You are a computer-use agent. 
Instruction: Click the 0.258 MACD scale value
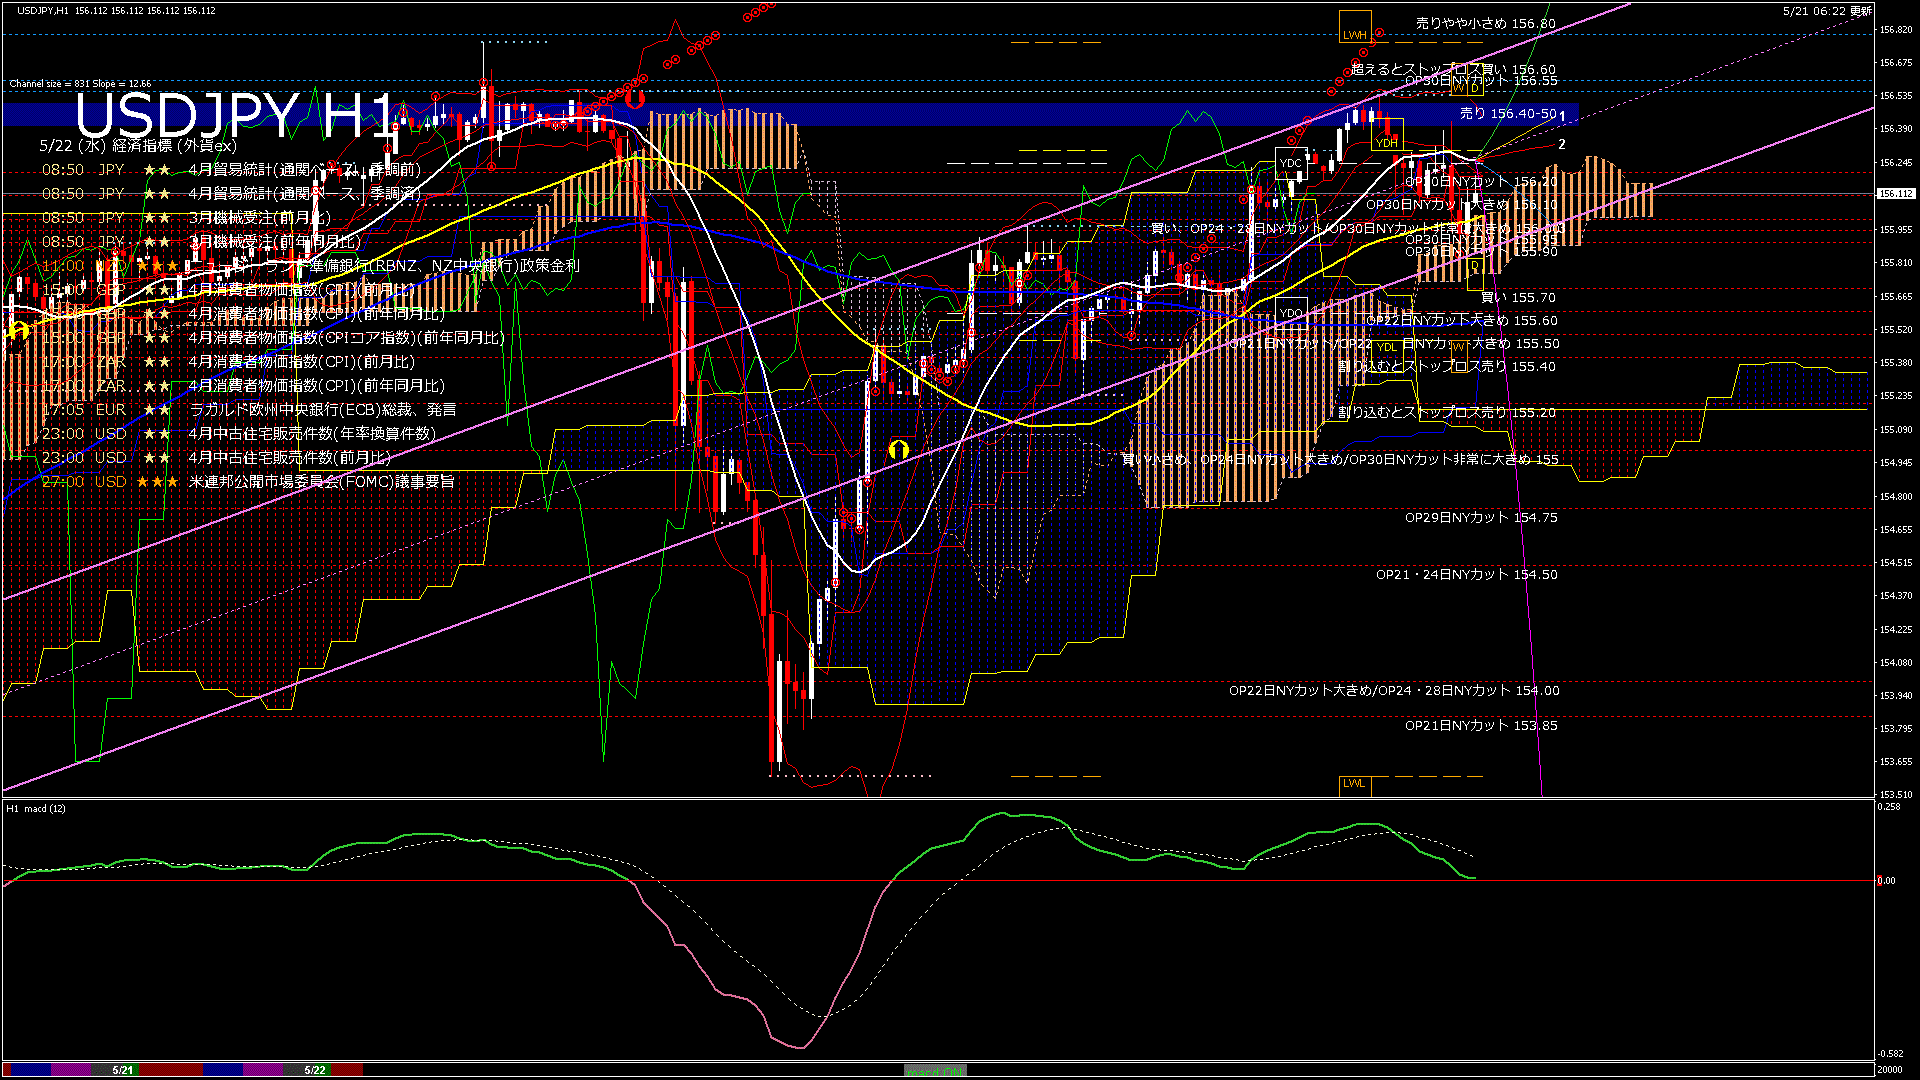[1889, 806]
